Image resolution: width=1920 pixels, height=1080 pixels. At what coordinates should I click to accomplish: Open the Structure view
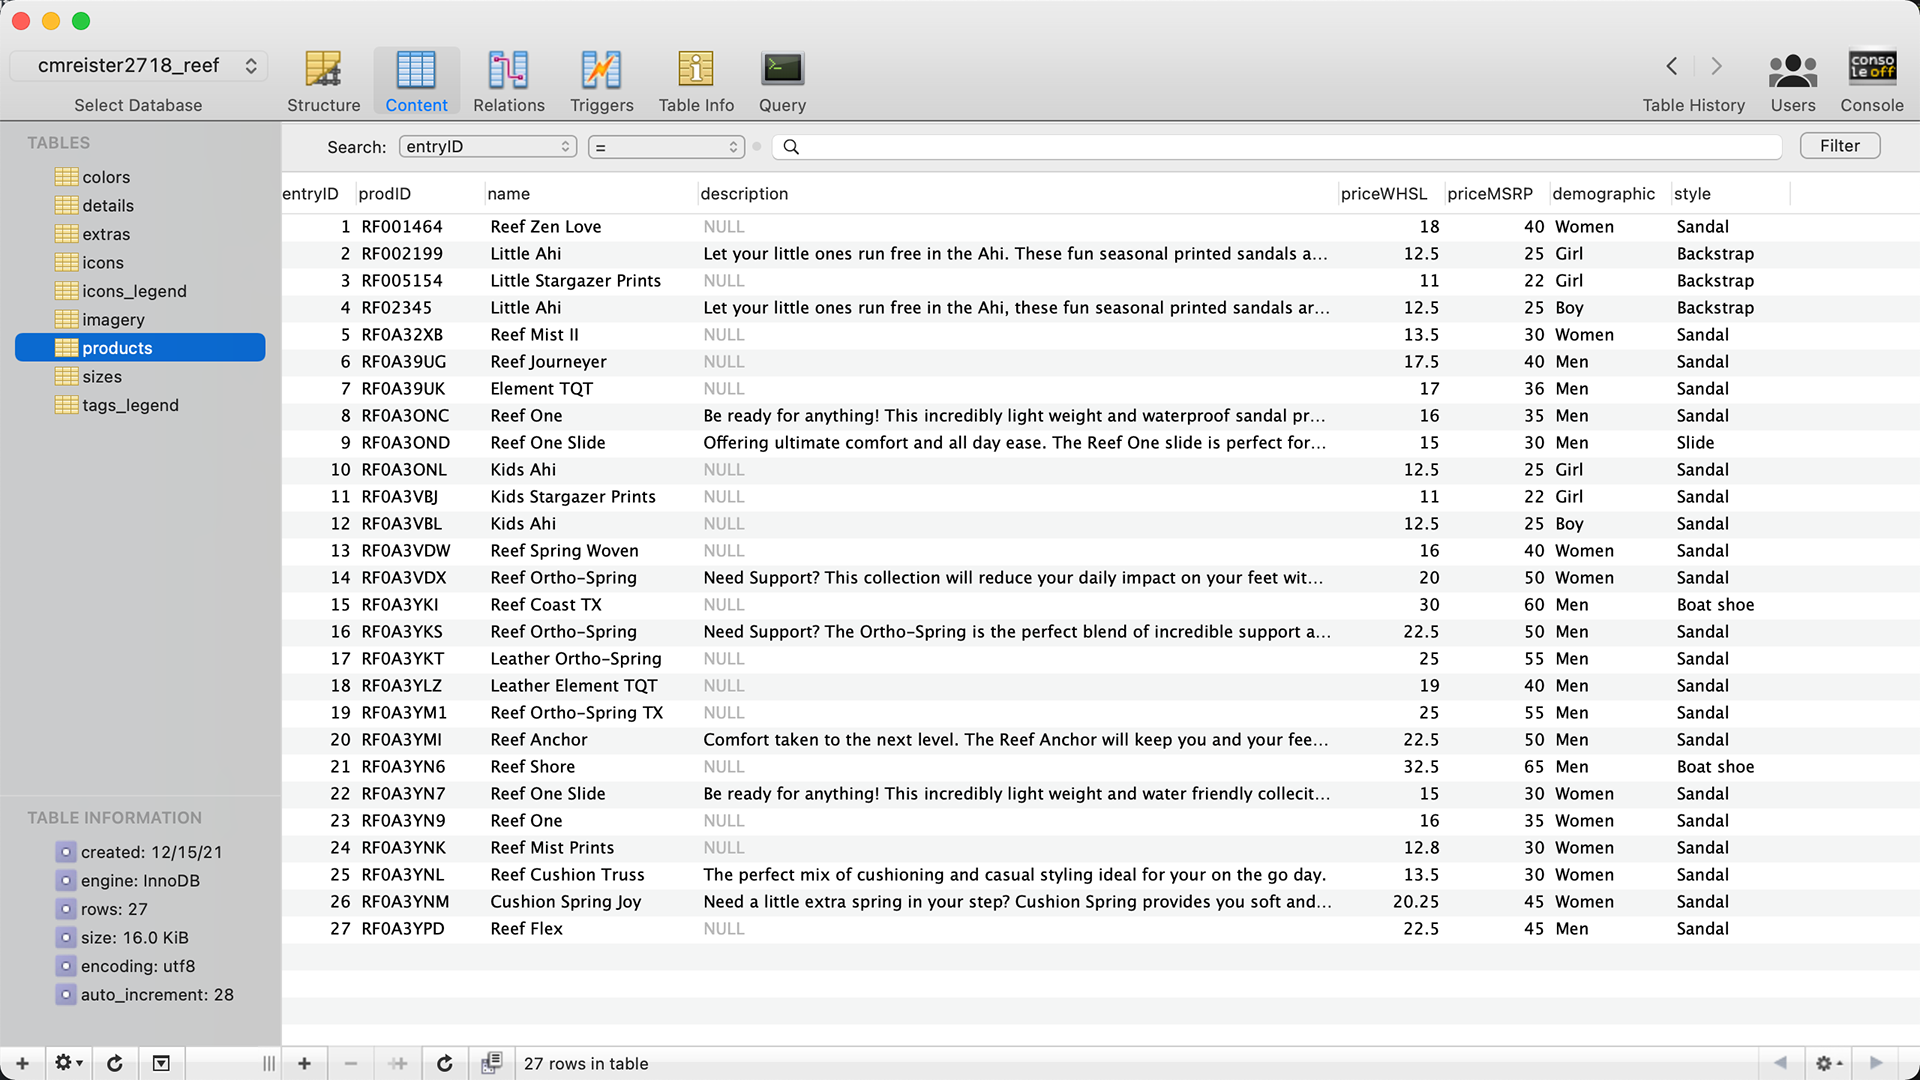(x=323, y=81)
